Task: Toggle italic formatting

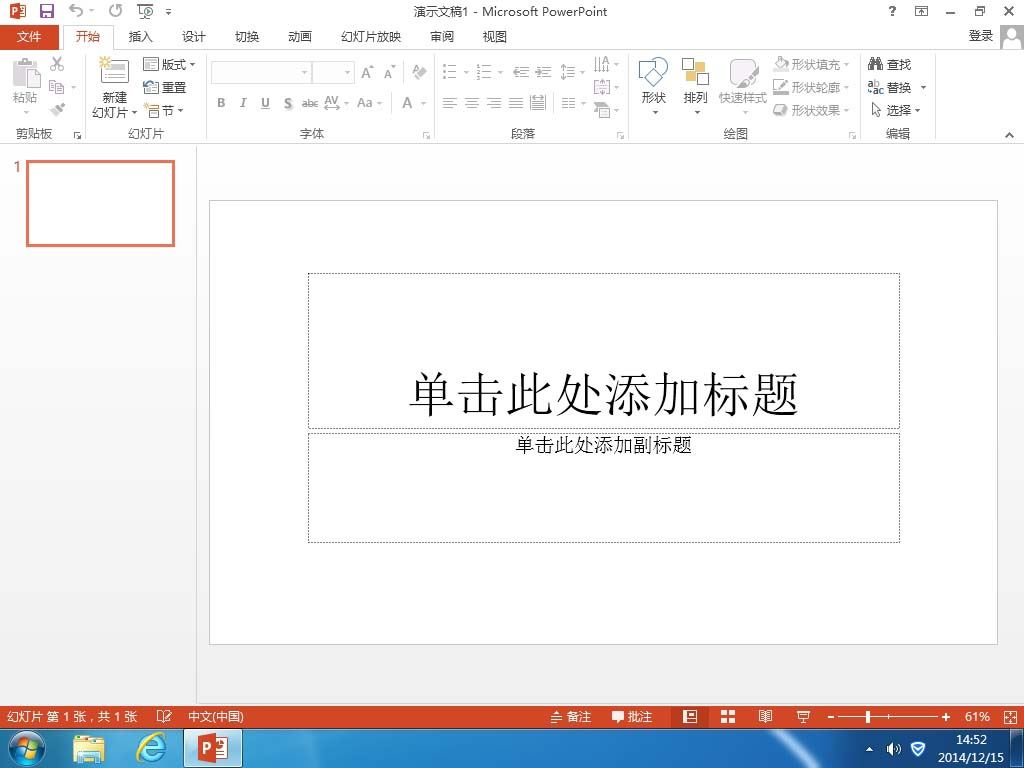Action: tap(243, 103)
